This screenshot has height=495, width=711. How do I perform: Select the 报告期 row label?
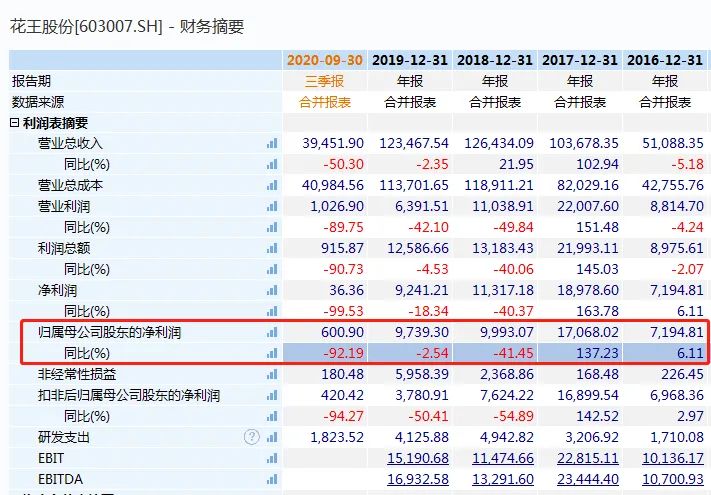click(x=31, y=81)
